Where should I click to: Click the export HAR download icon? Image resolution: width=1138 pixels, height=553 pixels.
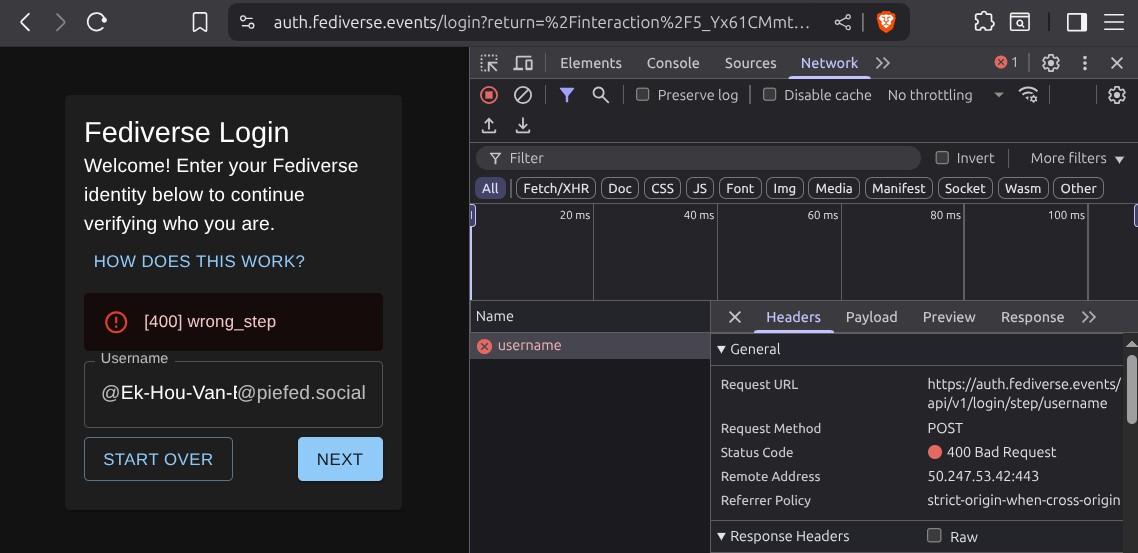tap(523, 126)
